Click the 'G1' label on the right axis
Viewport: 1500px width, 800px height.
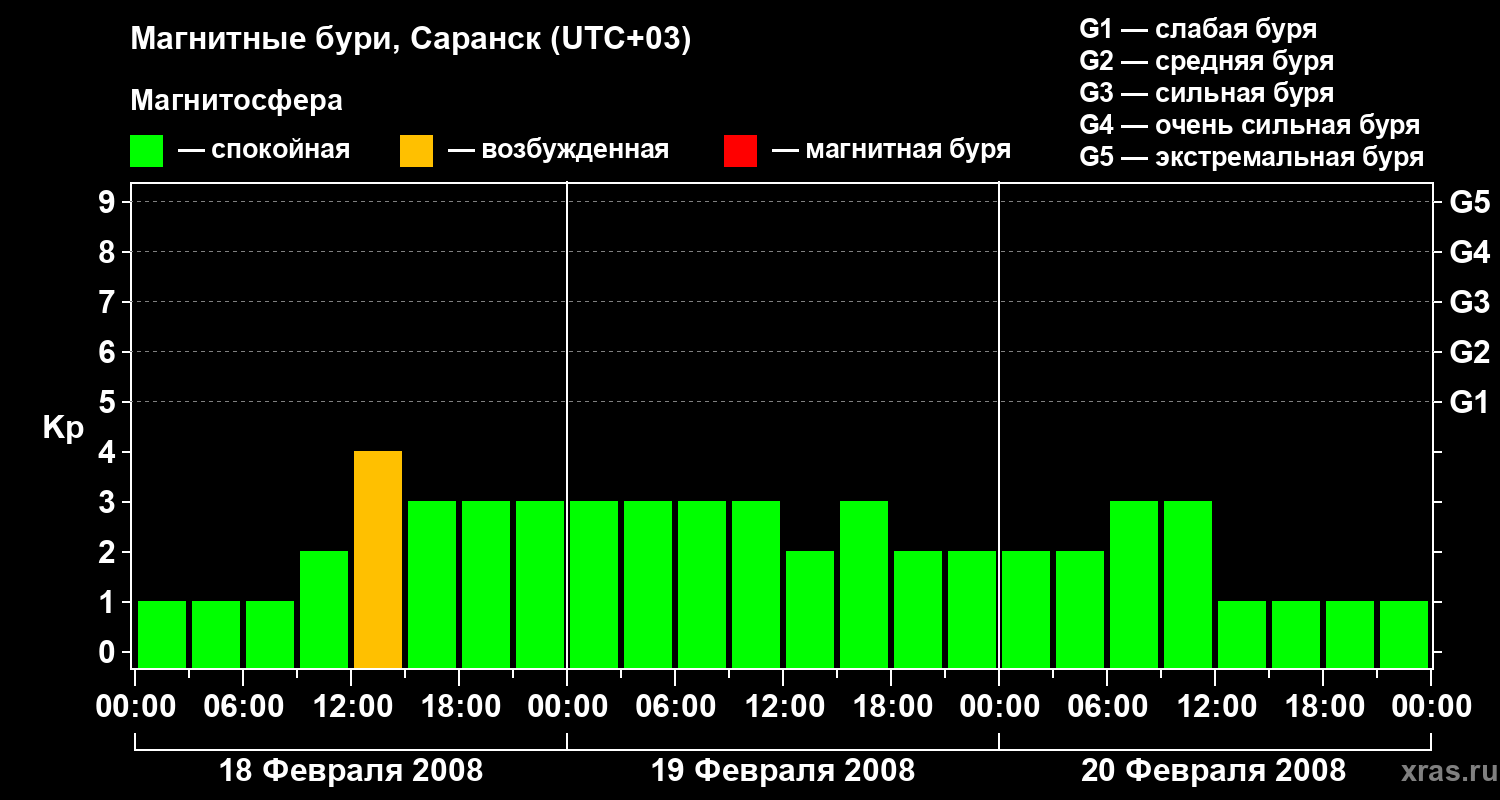click(1470, 403)
